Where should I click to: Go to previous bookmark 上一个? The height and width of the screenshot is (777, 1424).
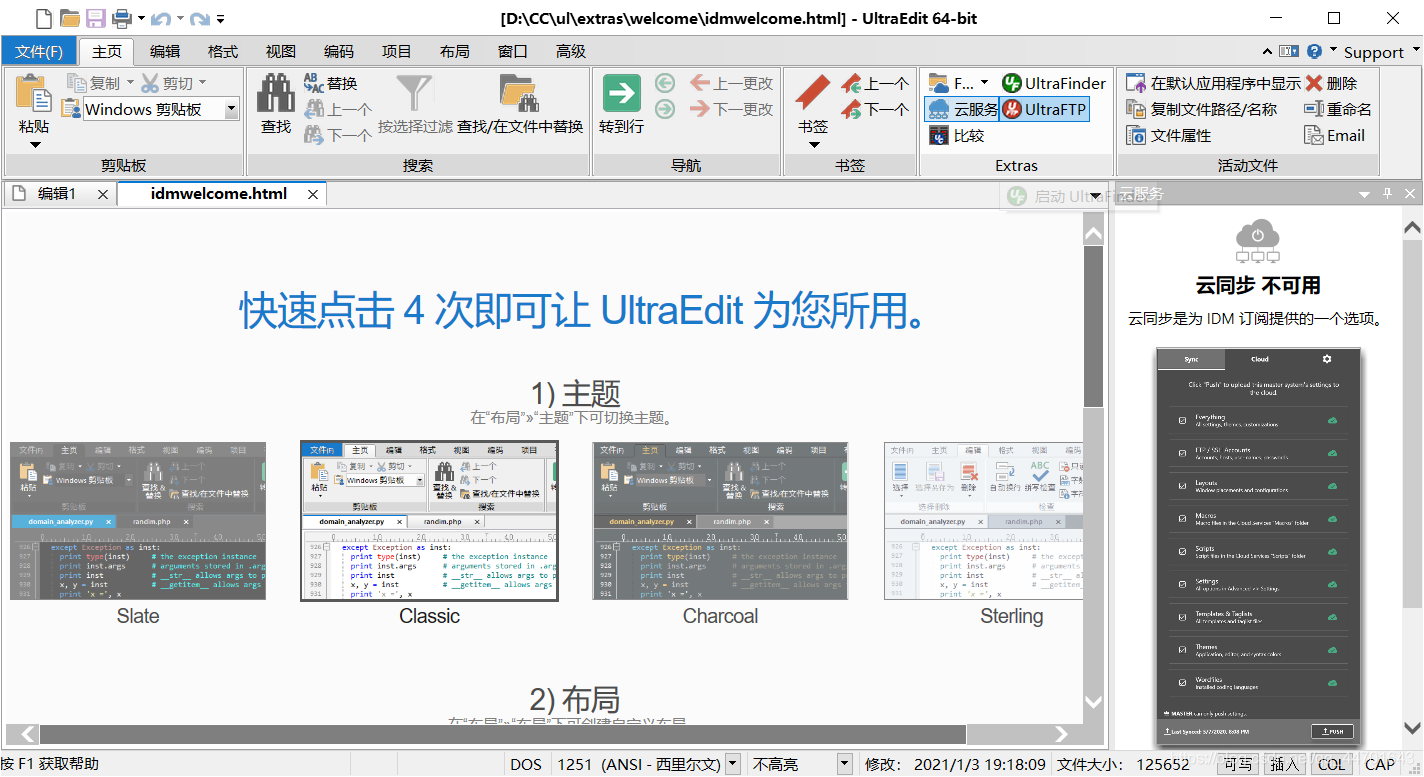coord(875,83)
